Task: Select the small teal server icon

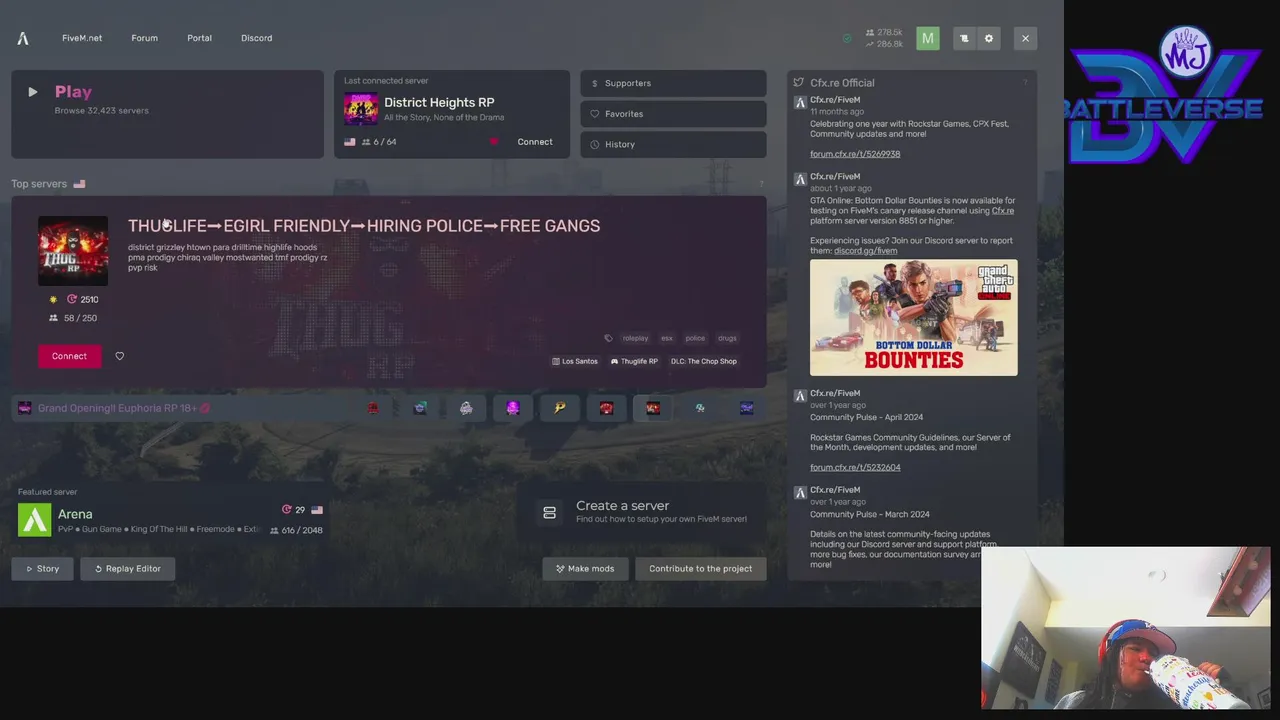Action: [700, 408]
